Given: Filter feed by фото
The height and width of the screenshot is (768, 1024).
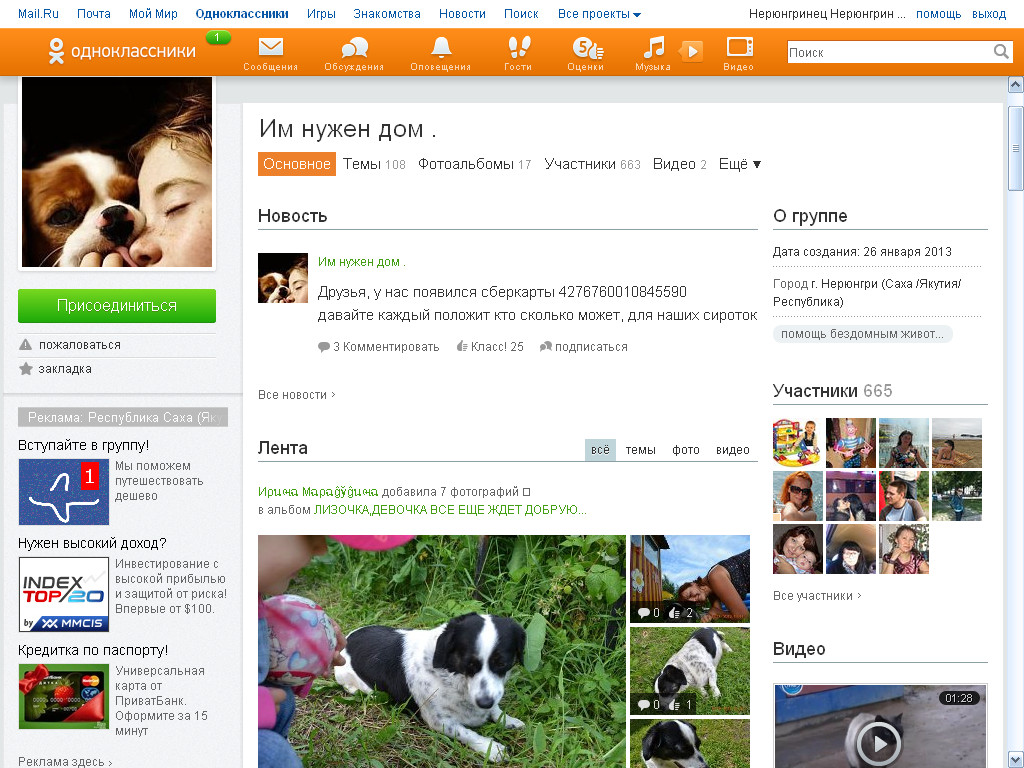Looking at the screenshot, I should pos(686,450).
